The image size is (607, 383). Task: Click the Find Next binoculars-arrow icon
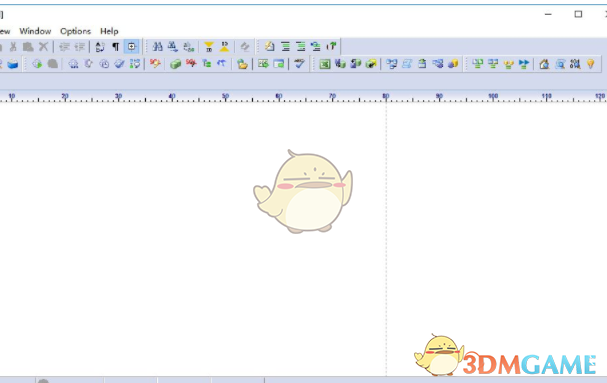173,47
